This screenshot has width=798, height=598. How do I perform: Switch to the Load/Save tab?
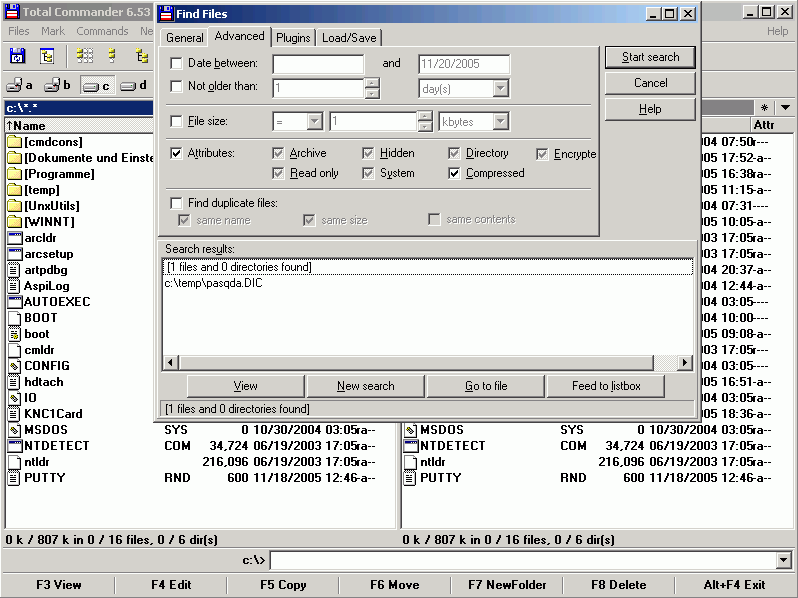(349, 38)
